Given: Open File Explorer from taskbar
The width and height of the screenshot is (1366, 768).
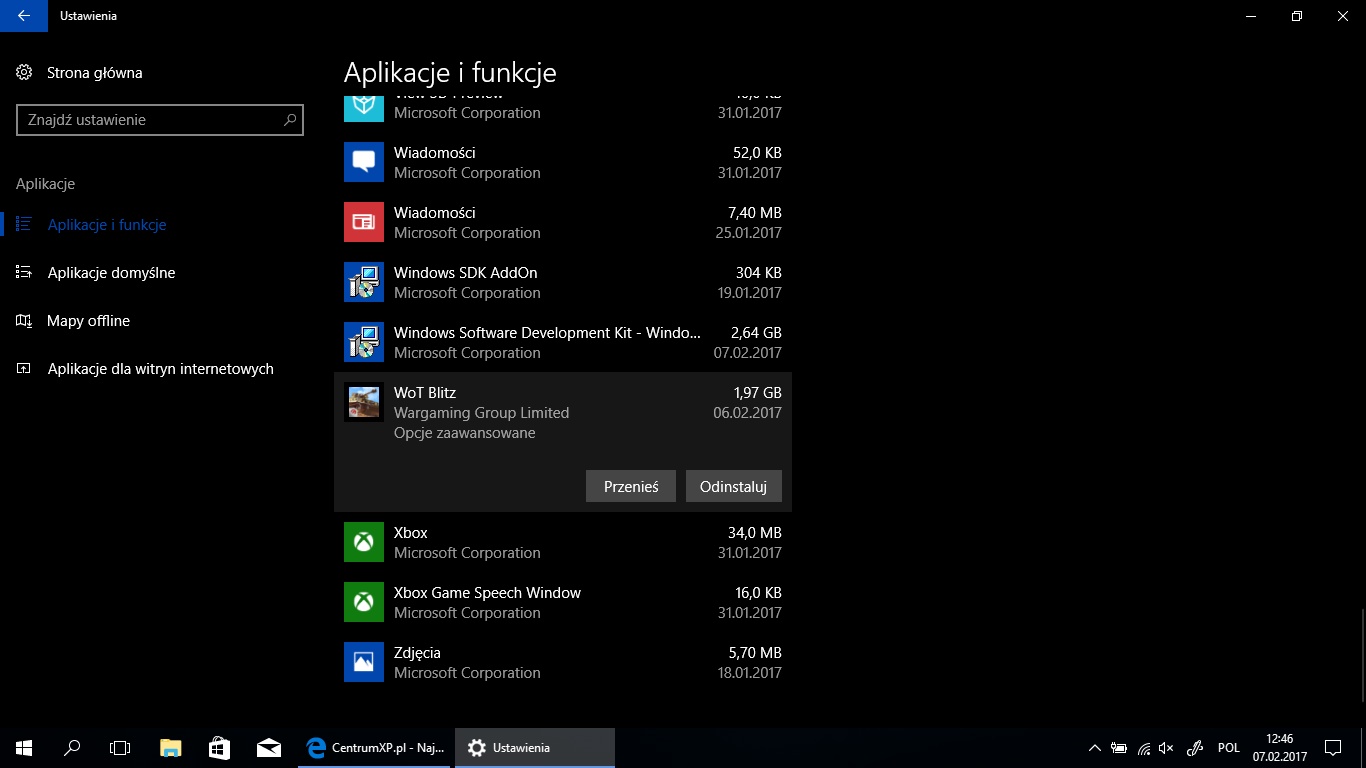Looking at the screenshot, I should click(171, 748).
